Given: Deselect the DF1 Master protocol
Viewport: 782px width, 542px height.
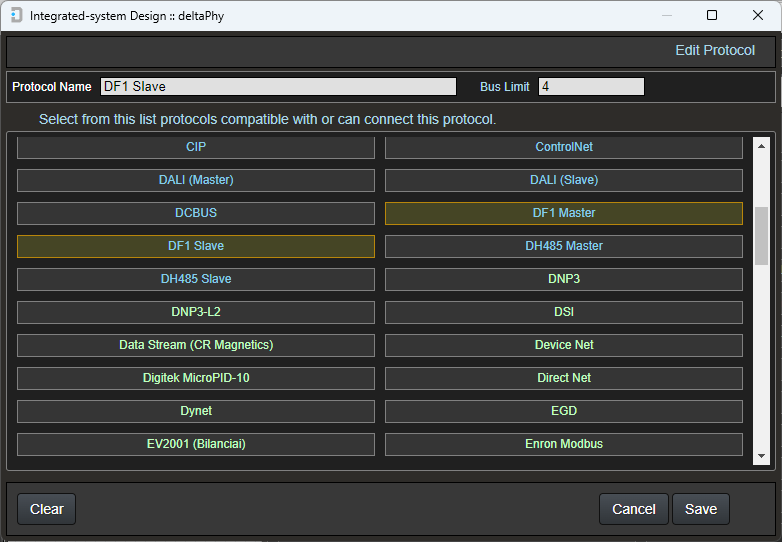Looking at the screenshot, I should [564, 213].
